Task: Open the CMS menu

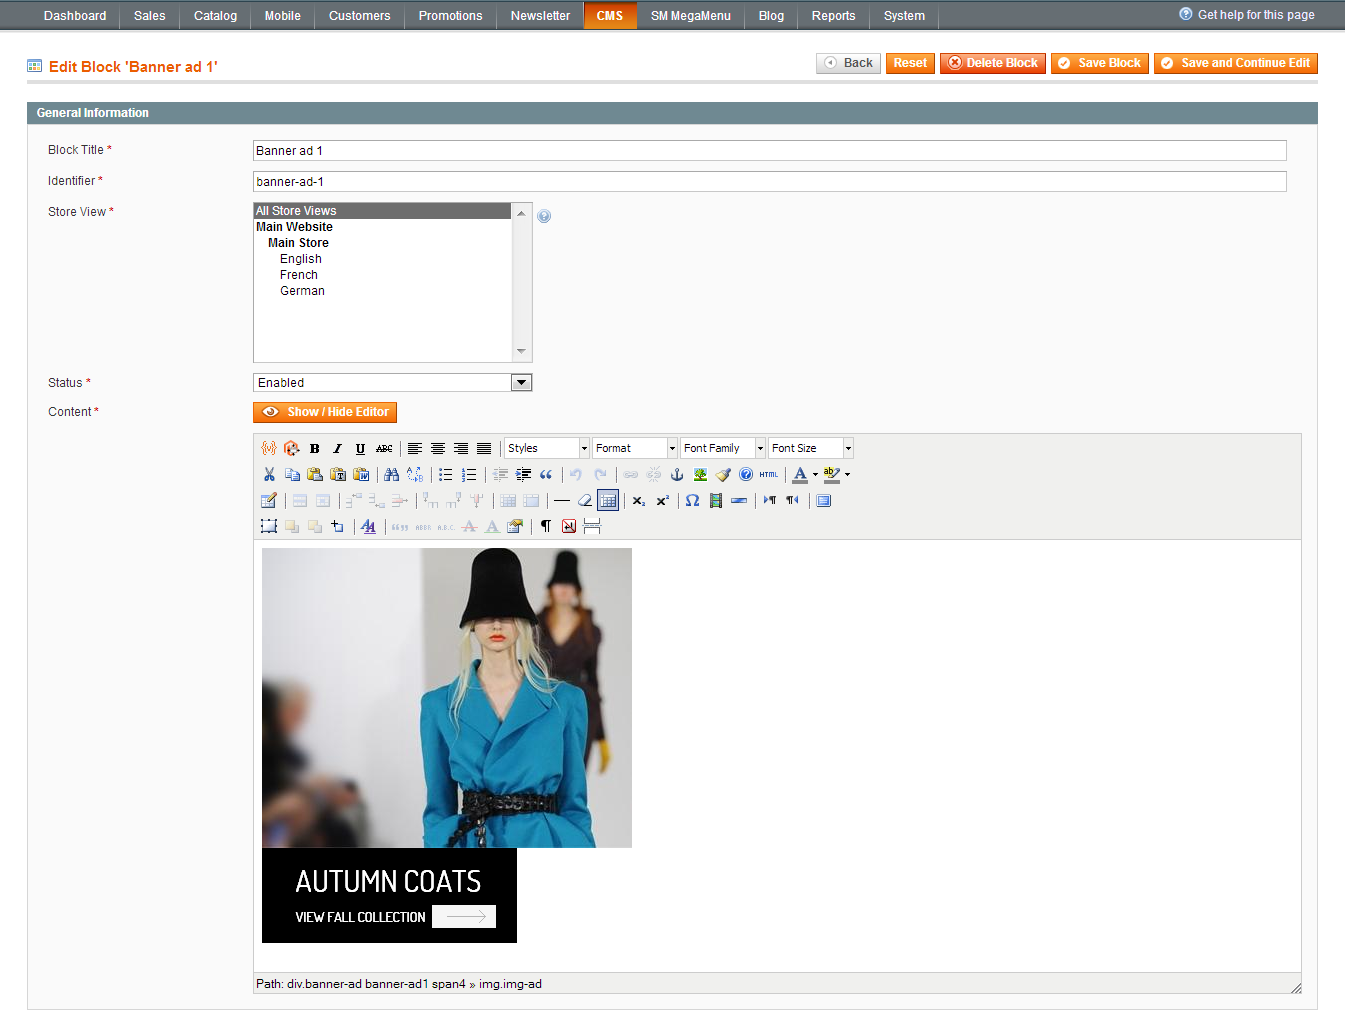Action: 610,16
